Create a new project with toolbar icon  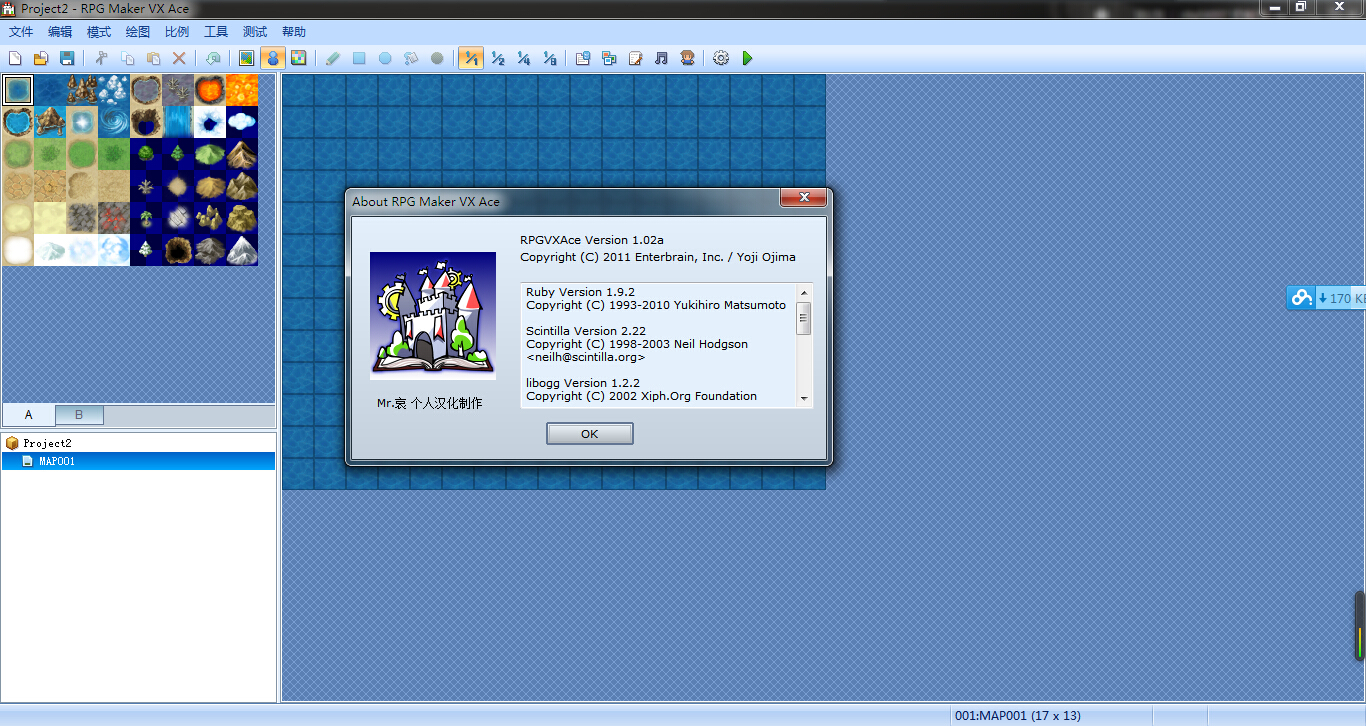[x=15, y=59]
